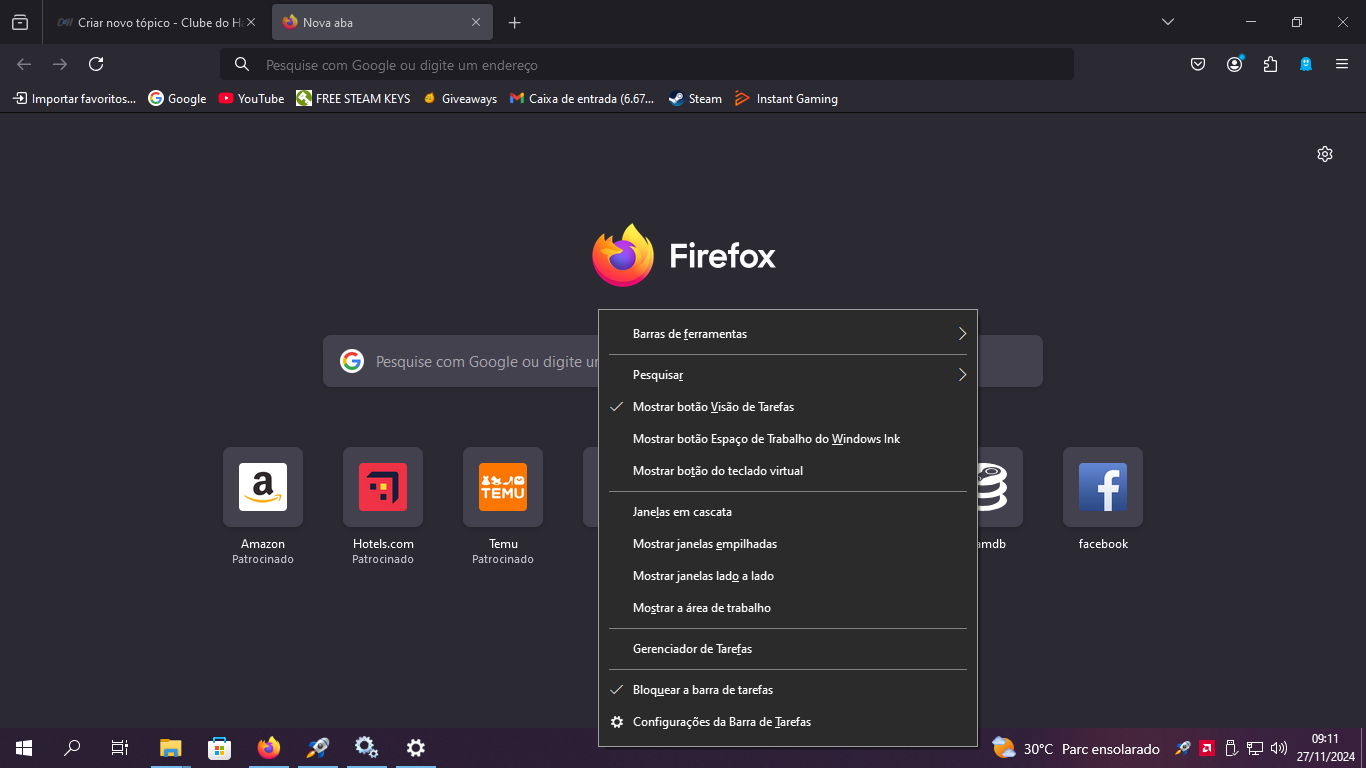Toggle Bloquear a barra de tarefas
The image size is (1366, 768).
[788, 690]
